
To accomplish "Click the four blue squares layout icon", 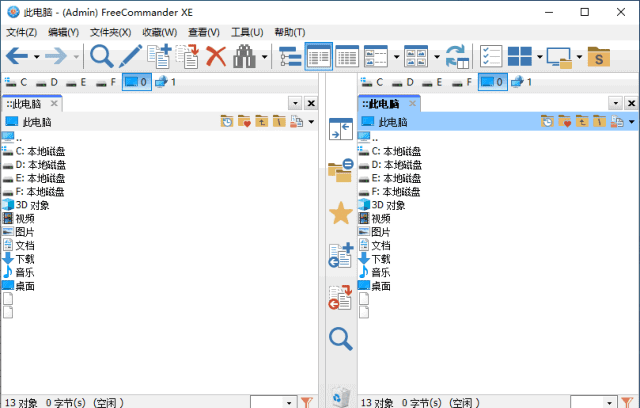I will tap(520, 56).
